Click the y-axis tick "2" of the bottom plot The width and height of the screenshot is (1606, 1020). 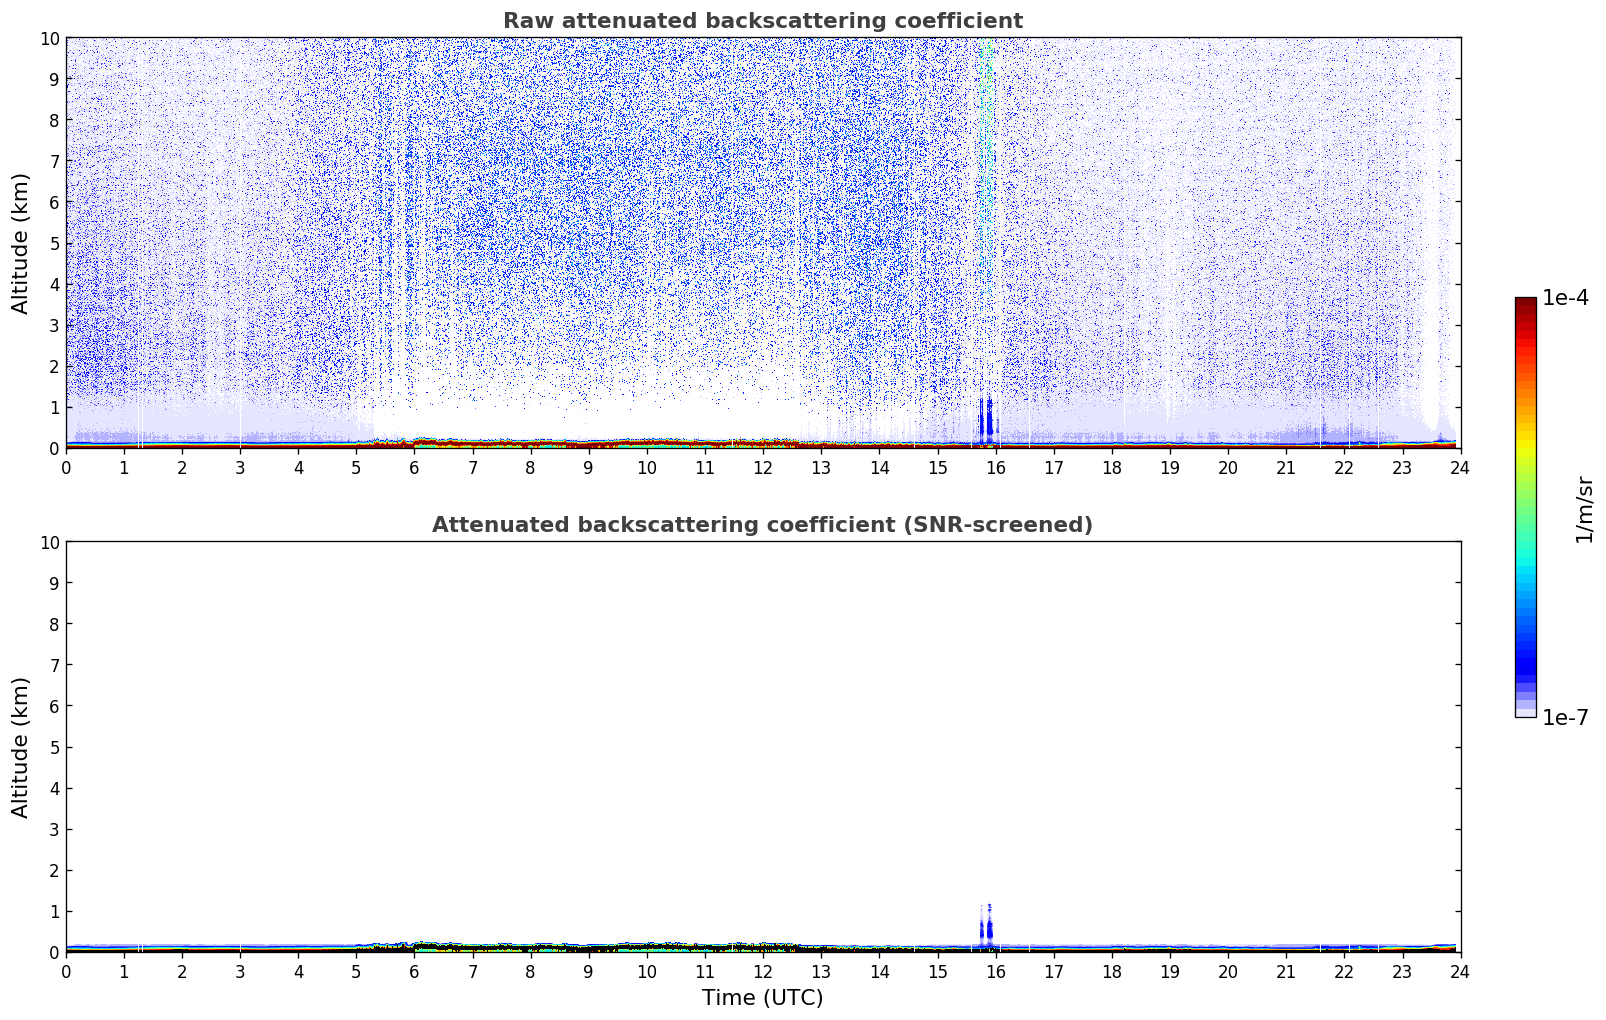click(54, 870)
